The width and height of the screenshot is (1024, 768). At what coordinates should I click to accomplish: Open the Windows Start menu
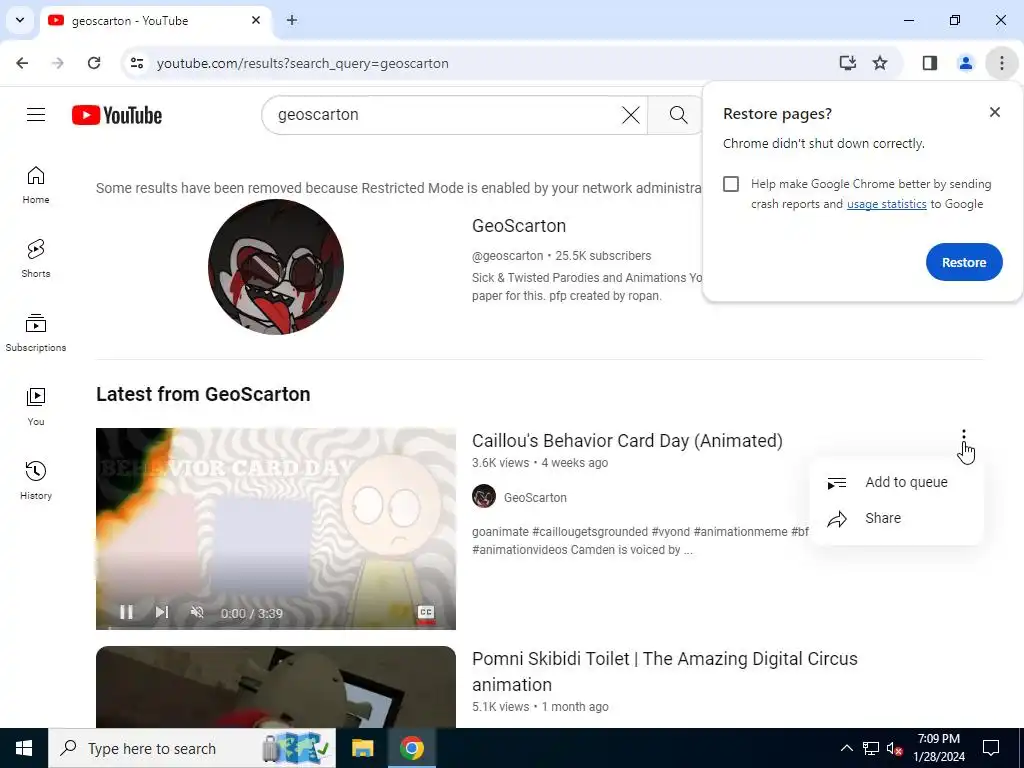pos(24,748)
